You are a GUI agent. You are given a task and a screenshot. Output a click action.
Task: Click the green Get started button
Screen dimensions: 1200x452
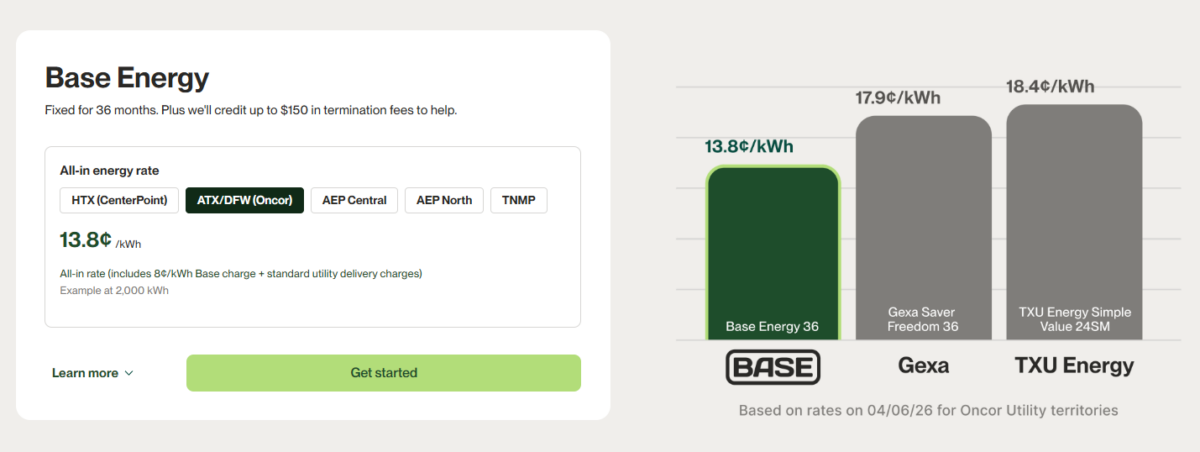click(383, 373)
